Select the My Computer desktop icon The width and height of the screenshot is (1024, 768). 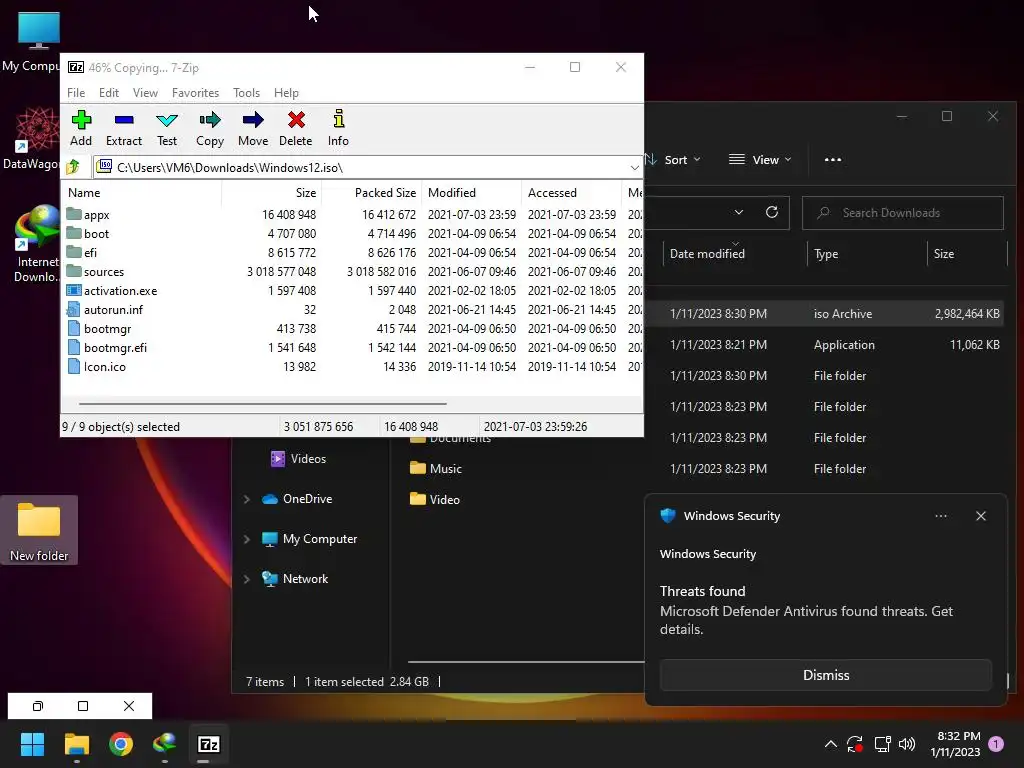pos(34,41)
